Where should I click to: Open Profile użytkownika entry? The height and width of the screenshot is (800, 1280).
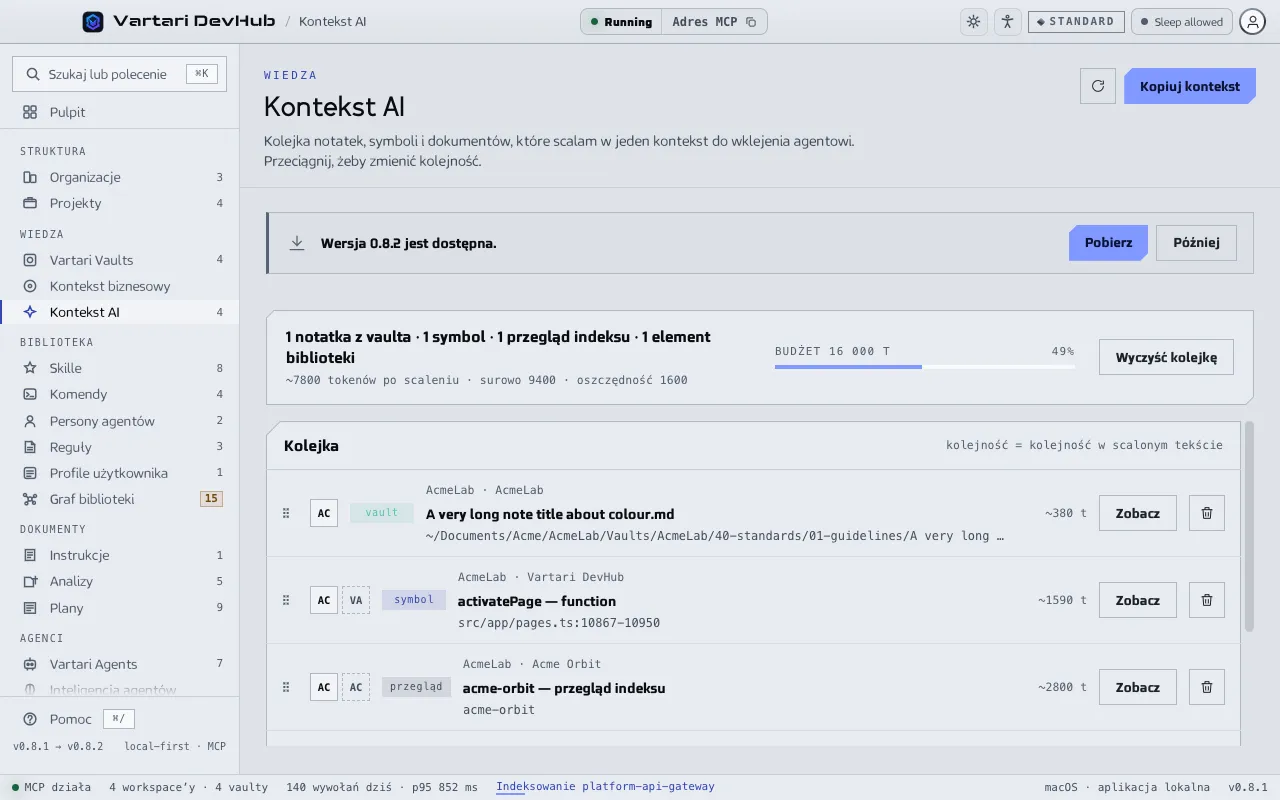[120, 473]
